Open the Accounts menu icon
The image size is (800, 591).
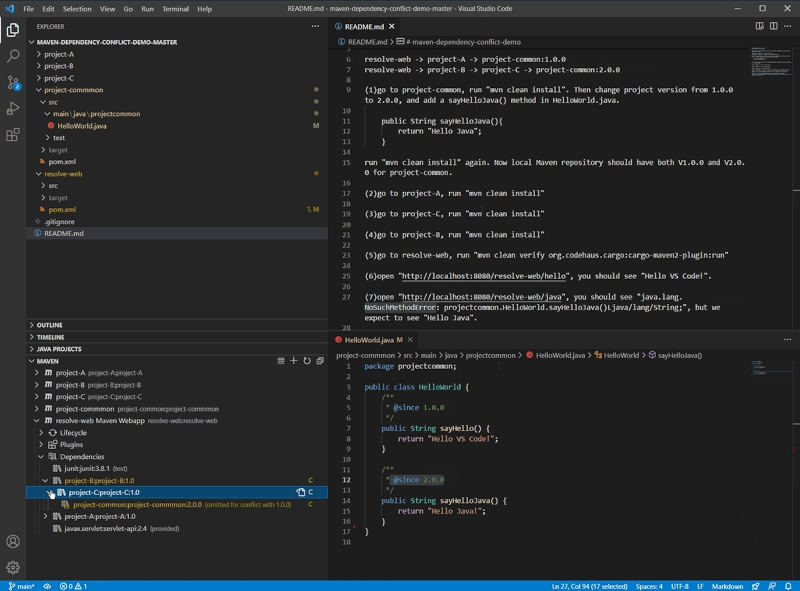[13, 541]
